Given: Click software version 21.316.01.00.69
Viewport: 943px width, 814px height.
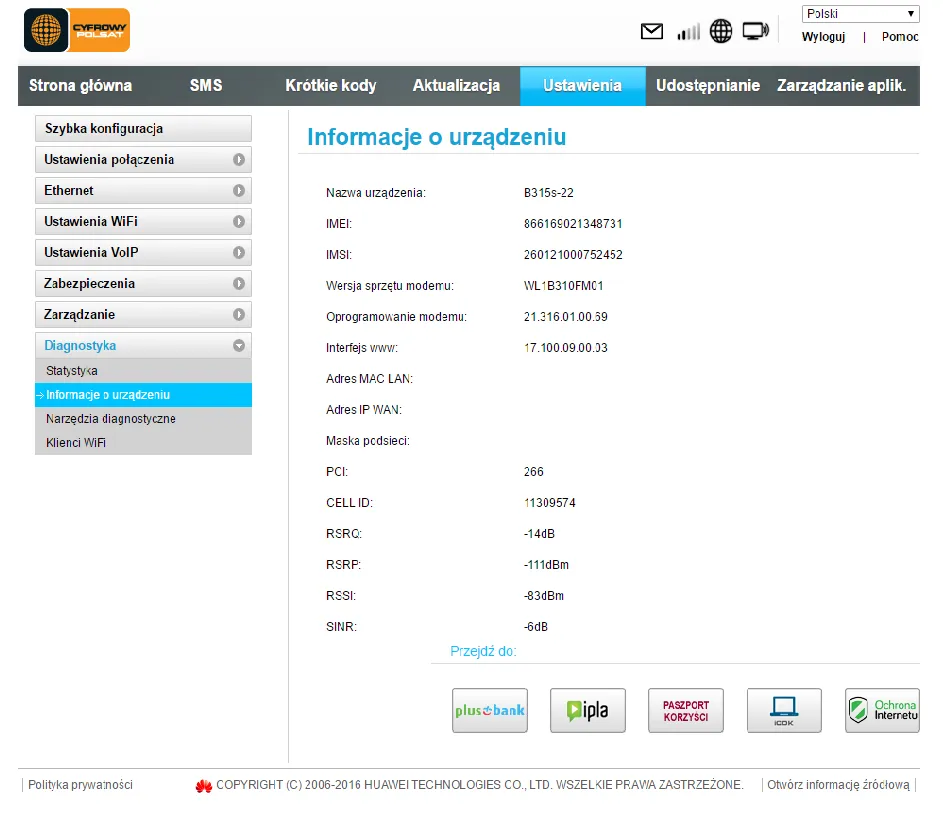Looking at the screenshot, I should pyautogui.click(x=565, y=317).
